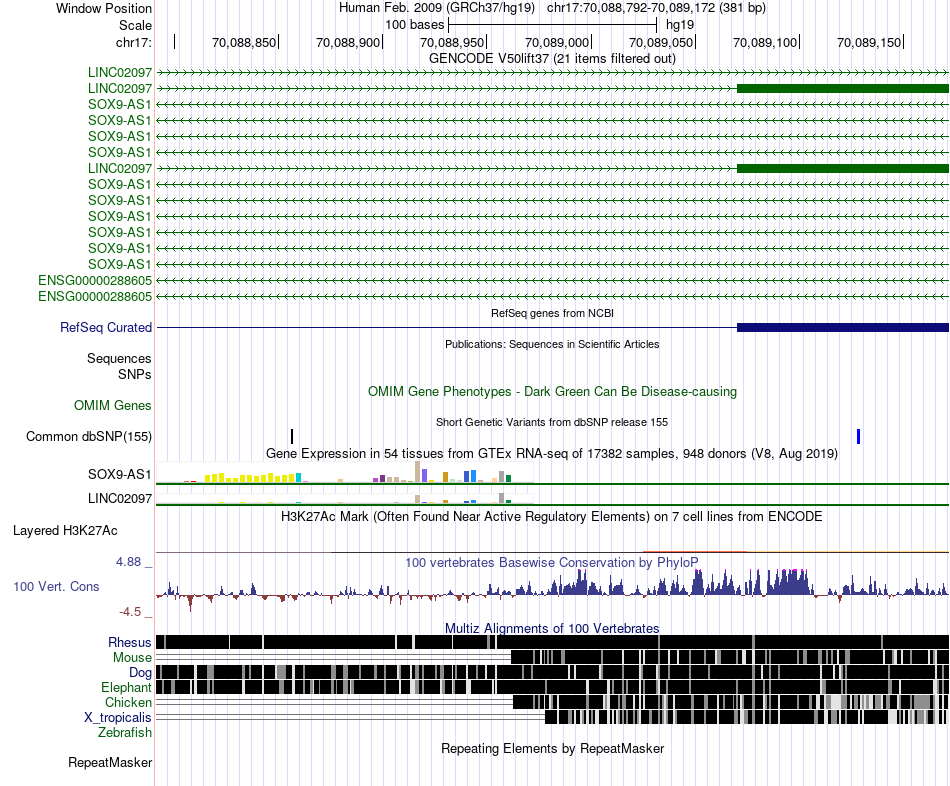950x786 pixels.
Task: Click PhyloP upper limit value 4.88
Action: point(128,562)
